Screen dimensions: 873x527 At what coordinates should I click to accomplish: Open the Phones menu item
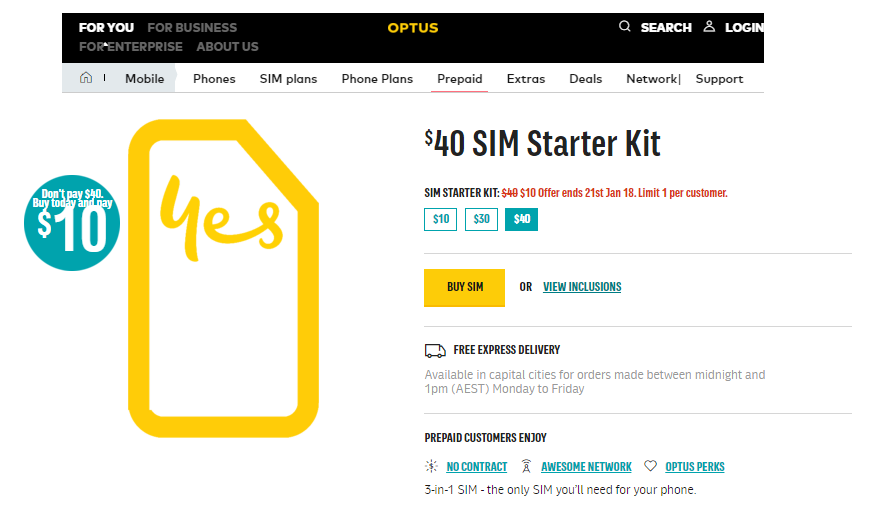pos(214,79)
